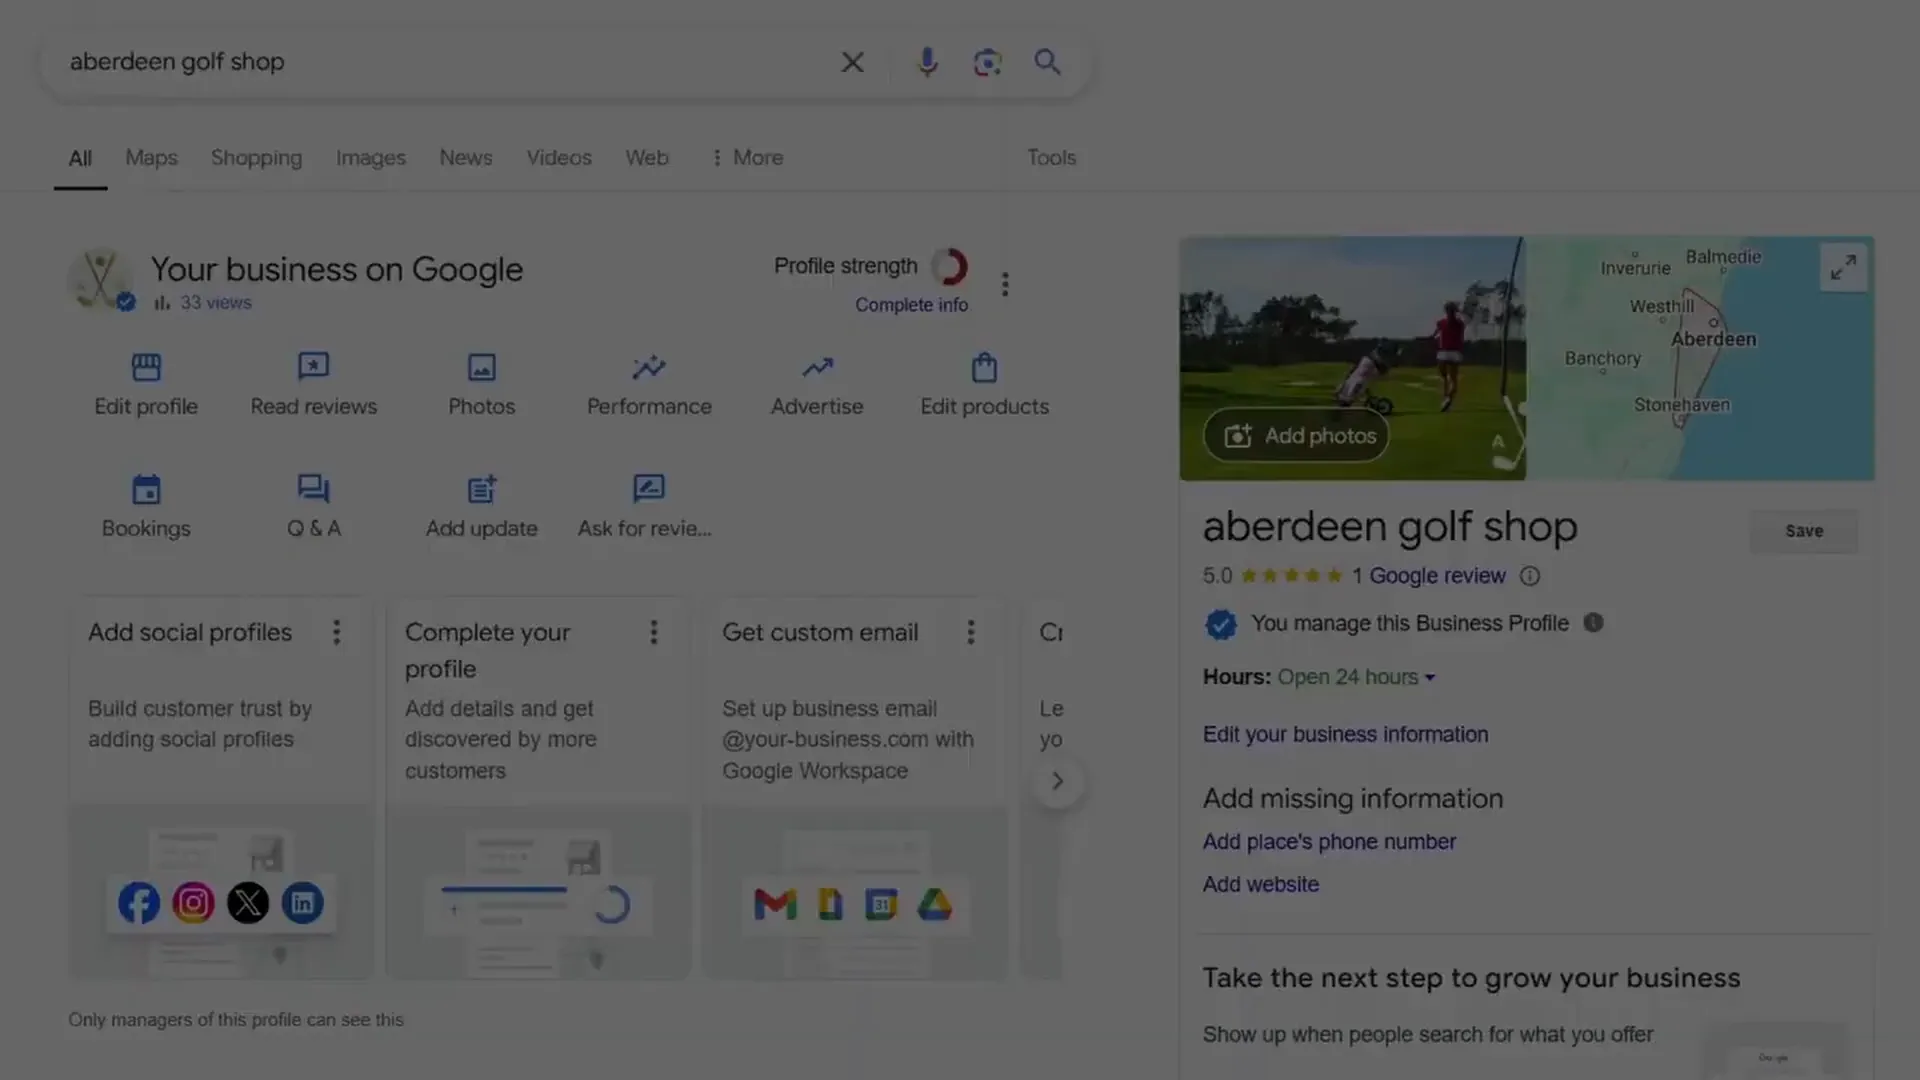The height and width of the screenshot is (1080, 1920).
Task: Open Read reviews icon
Action: pos(313,367)
